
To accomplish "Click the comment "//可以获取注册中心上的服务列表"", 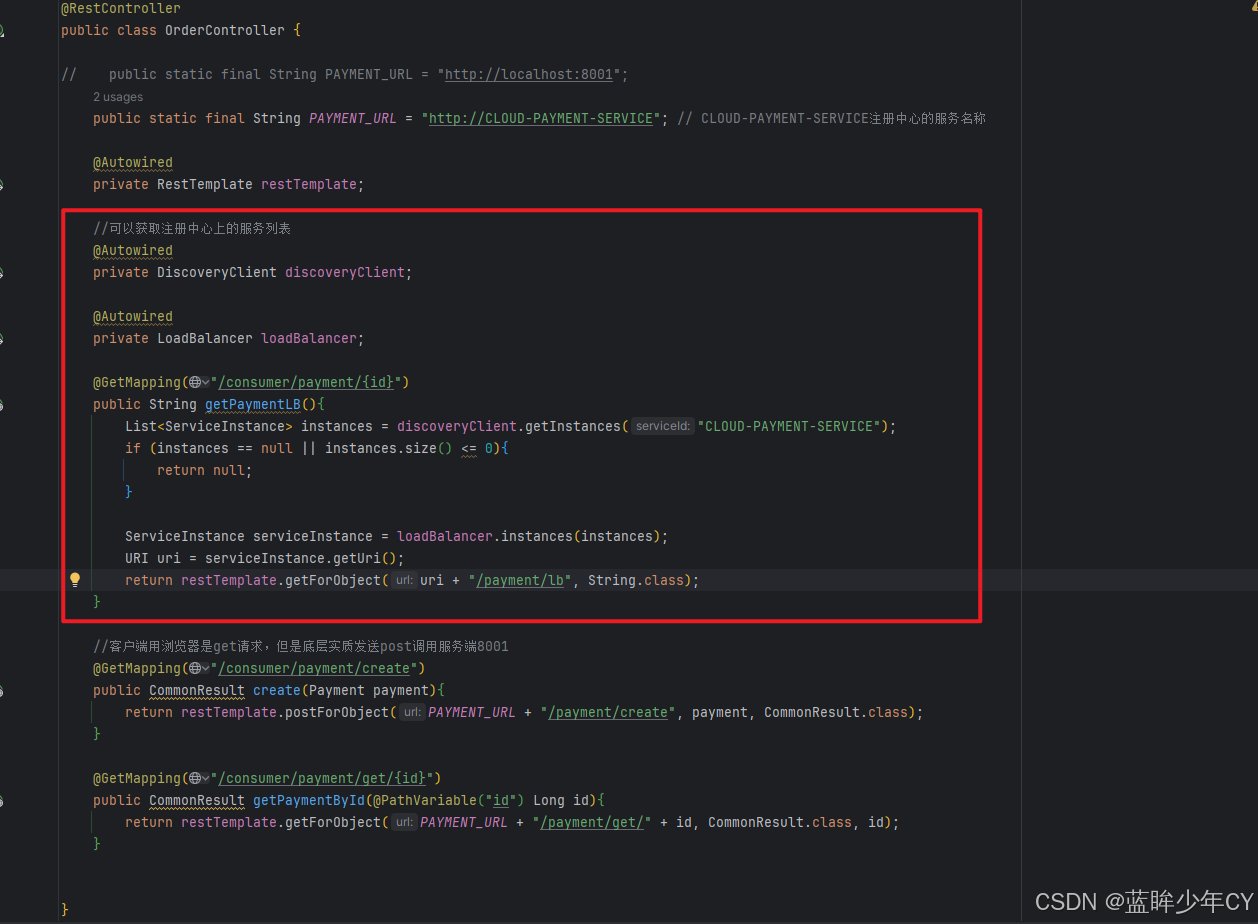I will point(192,228).
